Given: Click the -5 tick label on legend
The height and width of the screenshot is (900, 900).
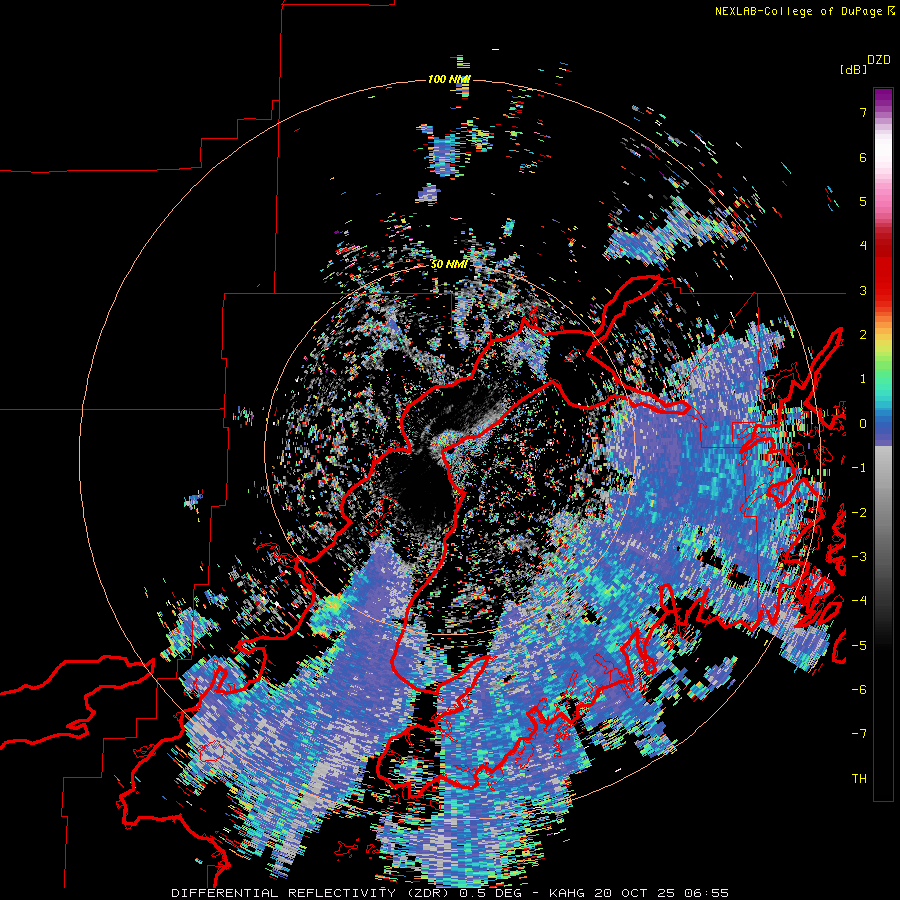Looking at the screenshot, I should click(x=859, y=646).
